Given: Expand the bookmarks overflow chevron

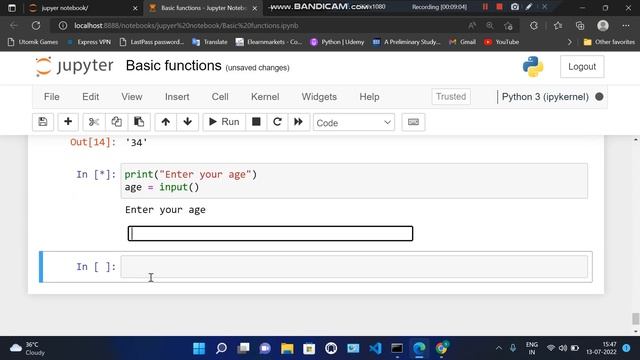Looking at the screenshot, I should pyautogui.click(x=569, y=42).
